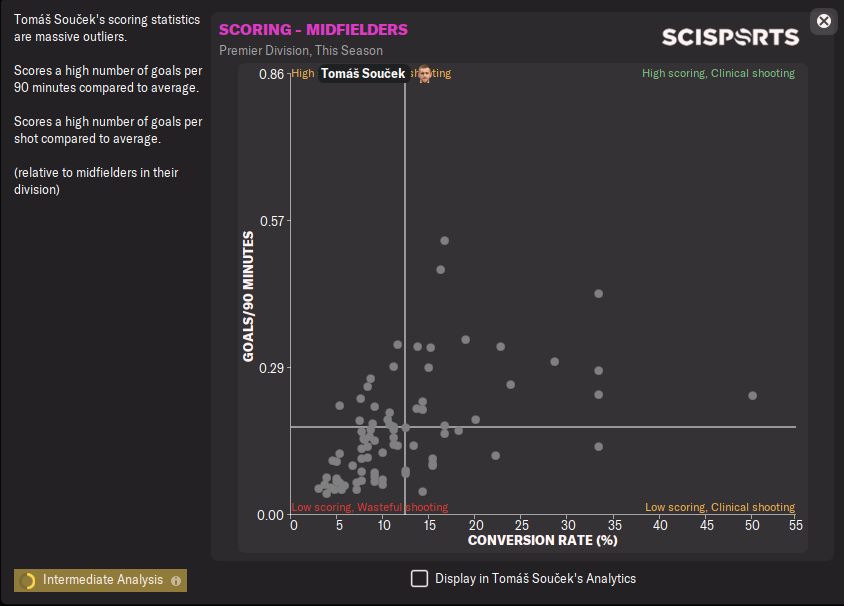Screen dimensions: 844x606
Task: Click the 'CONVERSION RATE (%)' axis label
Action: pos(543,540)
